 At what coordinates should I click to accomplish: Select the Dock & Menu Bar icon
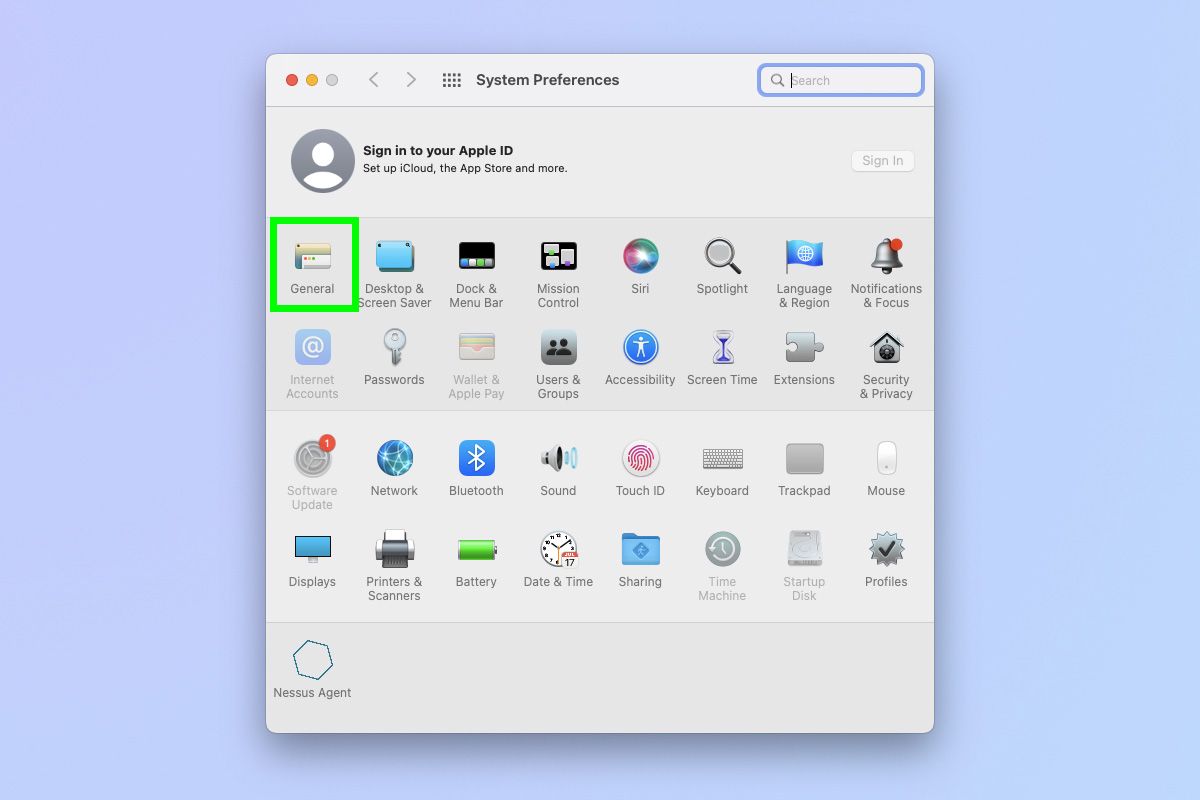coord(477,258)
